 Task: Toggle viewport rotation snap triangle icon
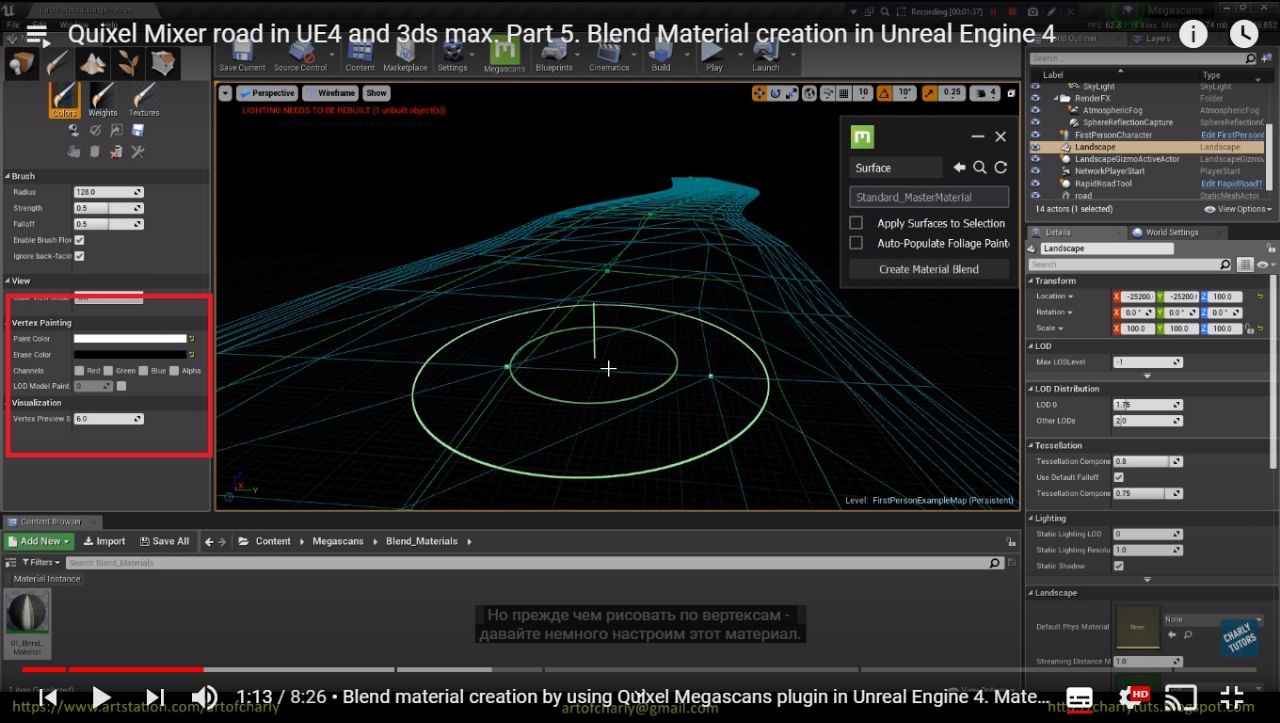click(x=884, y=93)
